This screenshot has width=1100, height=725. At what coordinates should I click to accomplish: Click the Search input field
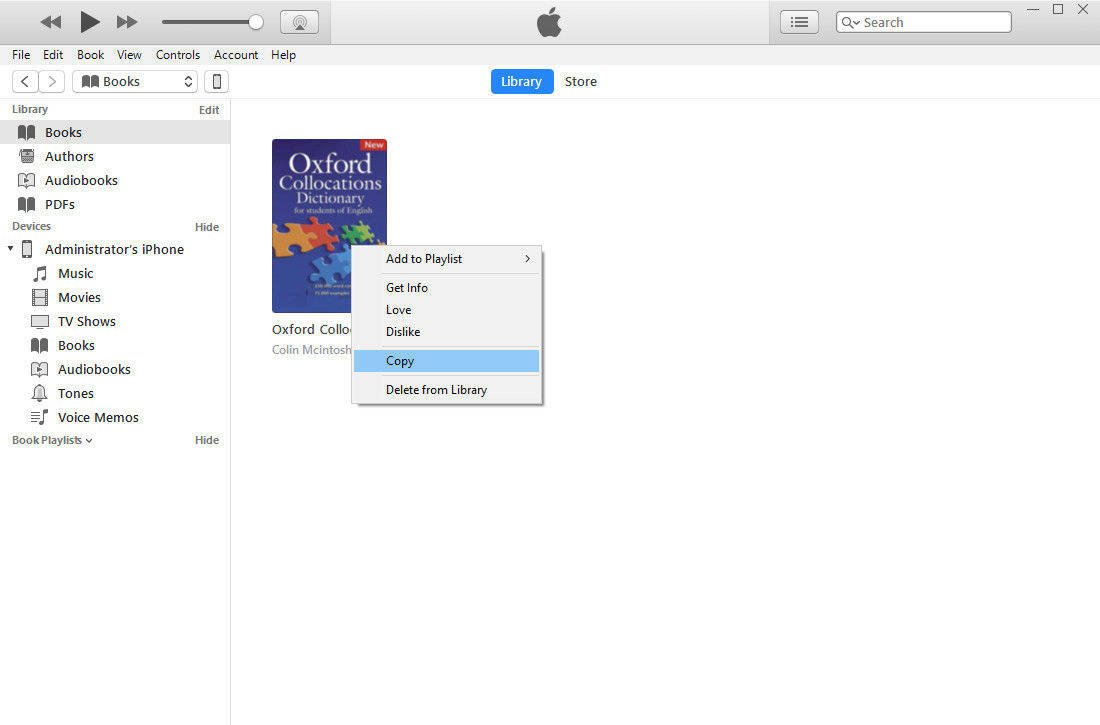click(x=924, y=22)
